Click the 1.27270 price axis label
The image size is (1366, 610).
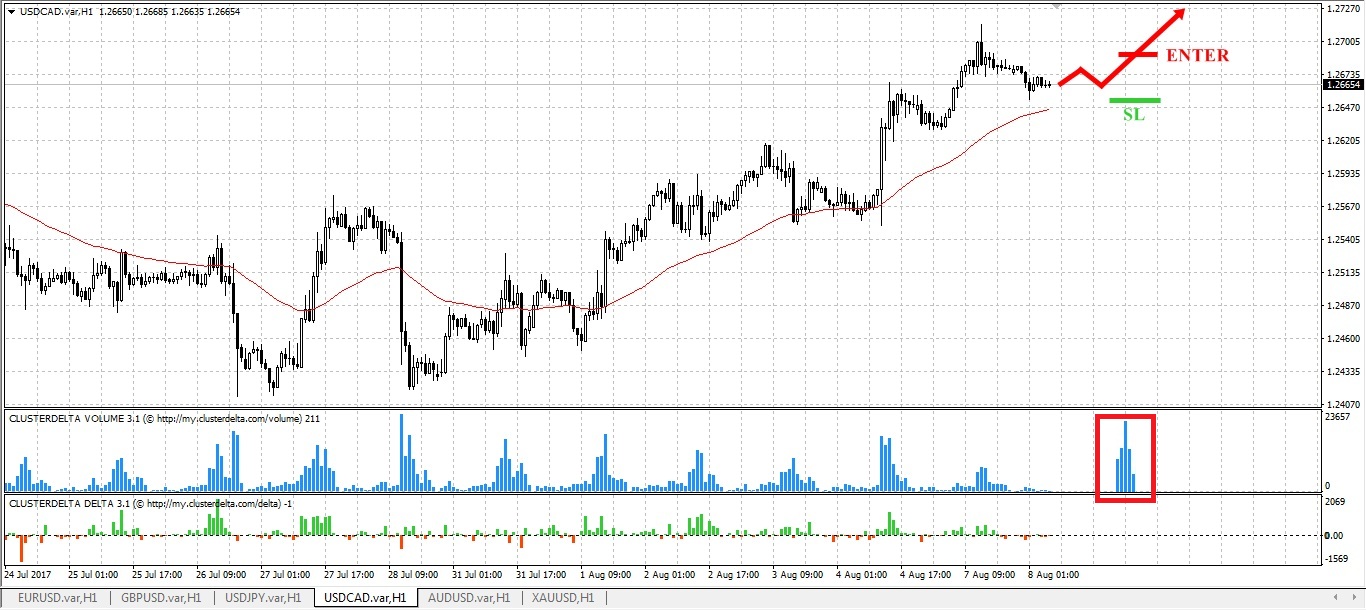tap(1342, 9)
